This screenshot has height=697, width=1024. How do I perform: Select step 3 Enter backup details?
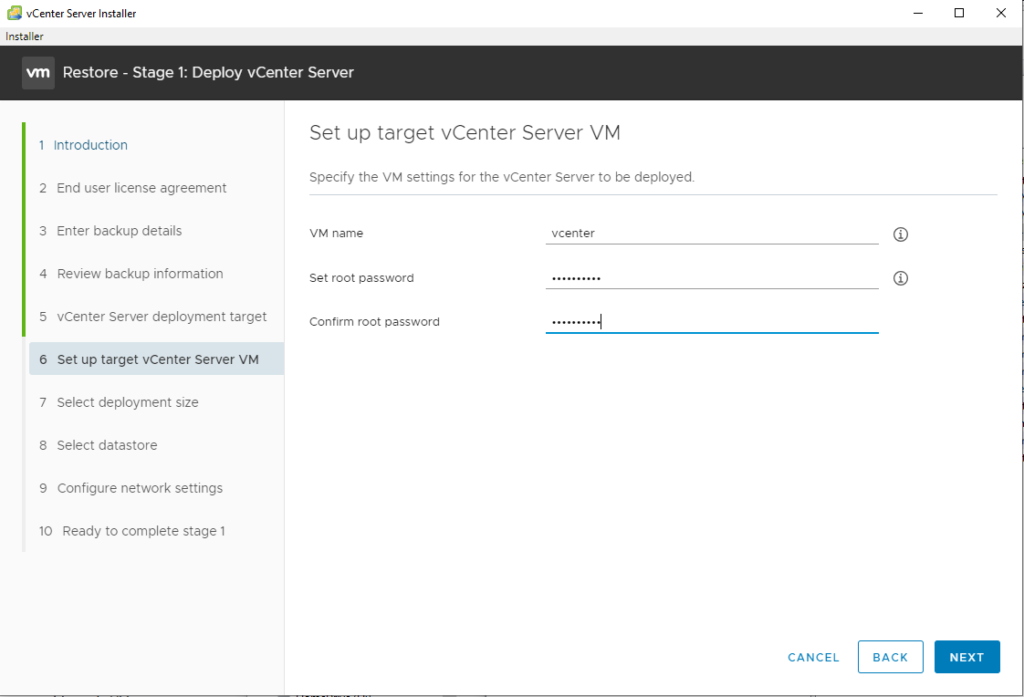pyautogui.click(x=110, y=231)
